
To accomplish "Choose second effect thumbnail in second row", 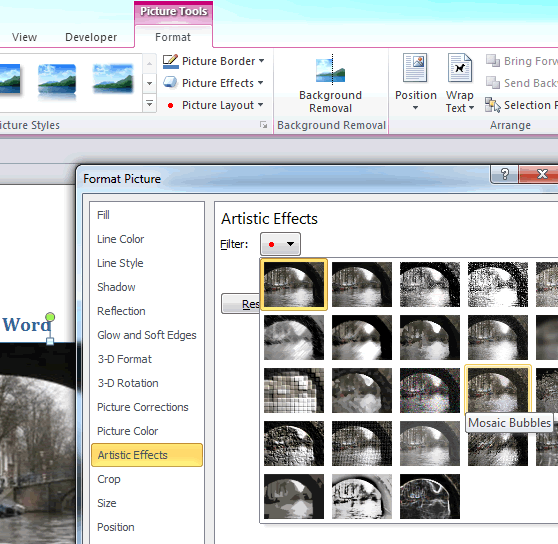I will pyautogui.click(x=362, y=338).
